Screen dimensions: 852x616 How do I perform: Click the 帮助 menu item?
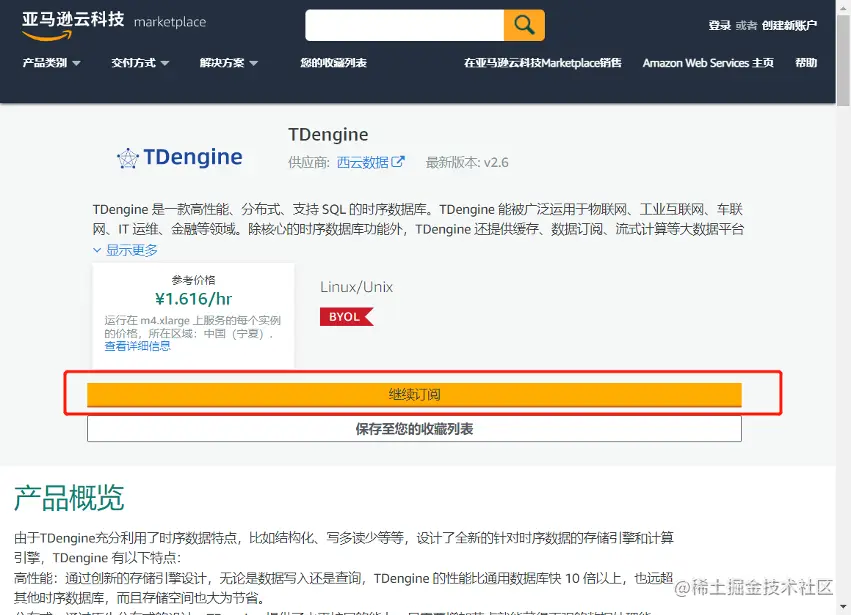pyautogui.click(x=807, y=61)
